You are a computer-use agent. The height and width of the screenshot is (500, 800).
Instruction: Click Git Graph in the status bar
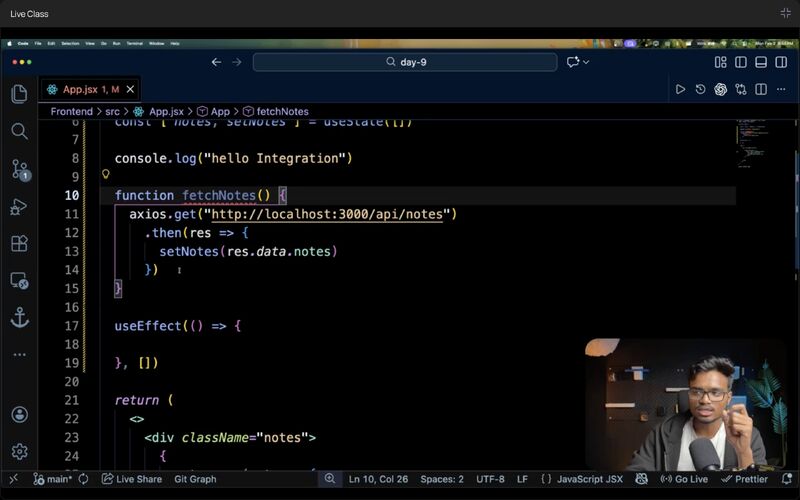(x=195, y=479)
